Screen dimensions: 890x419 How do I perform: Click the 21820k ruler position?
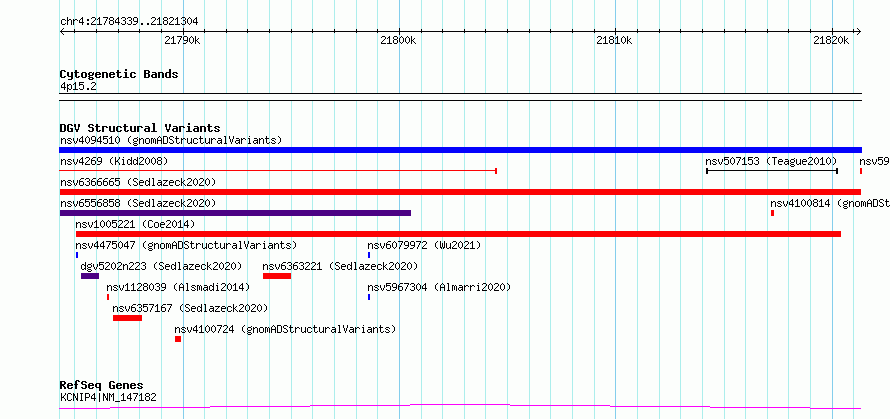click(831, 40)
